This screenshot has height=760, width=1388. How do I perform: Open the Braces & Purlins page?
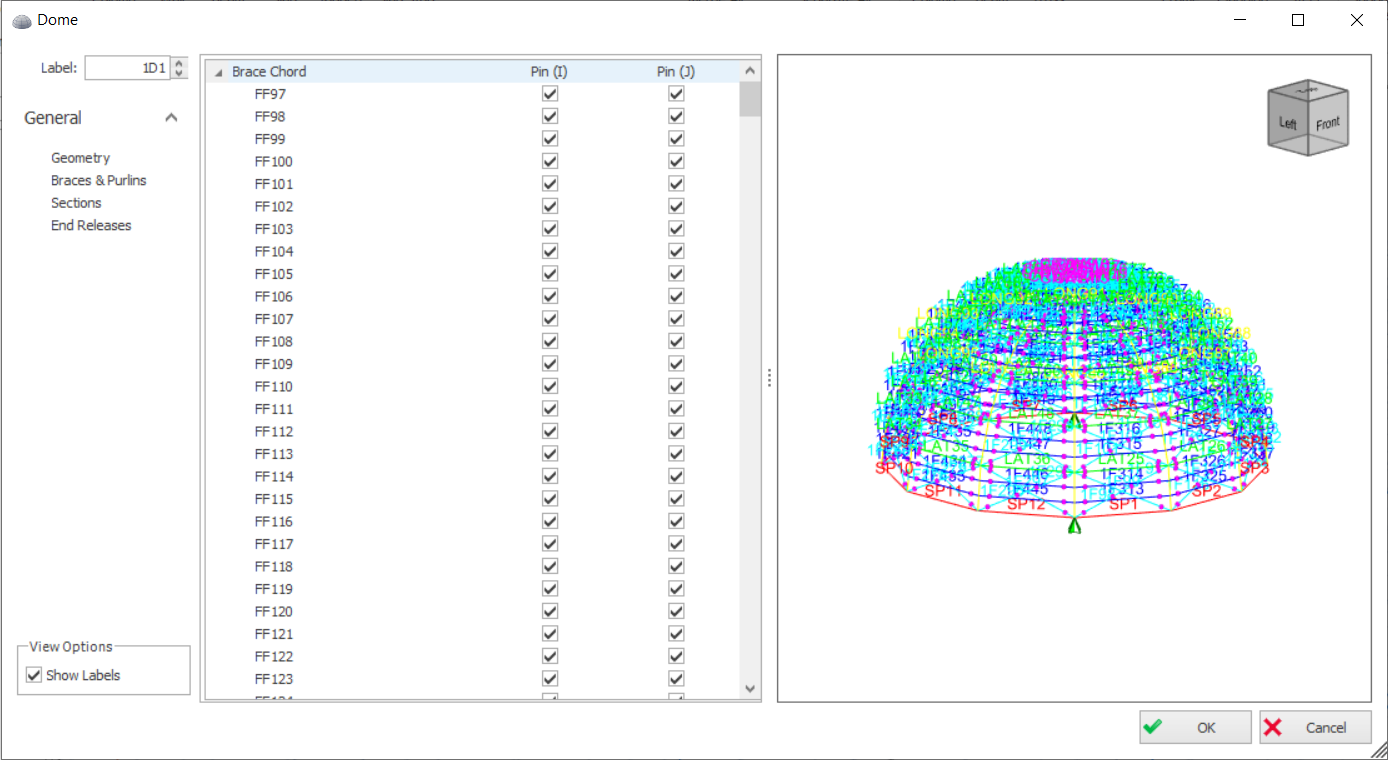tap(98, 180)
